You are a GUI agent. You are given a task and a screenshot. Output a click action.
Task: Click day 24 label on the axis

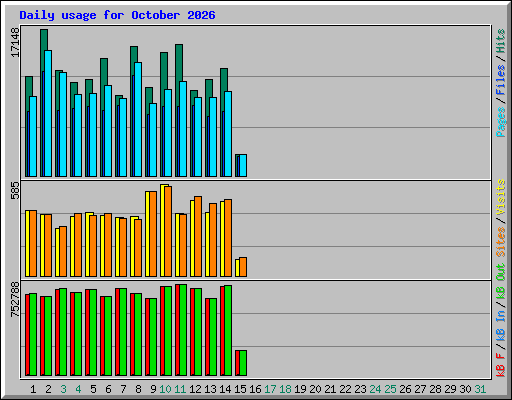click(375, 389)
